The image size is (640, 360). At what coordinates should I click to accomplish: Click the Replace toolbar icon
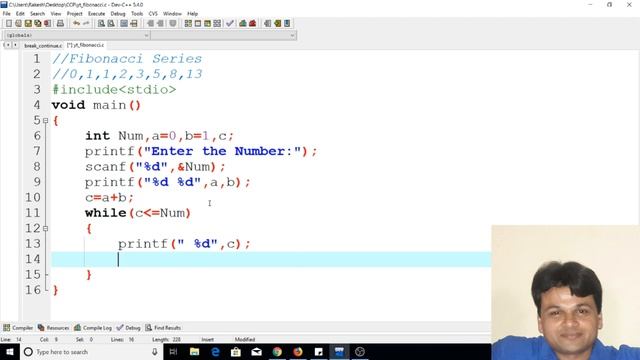pyautogui.click(x=111, y=24)
